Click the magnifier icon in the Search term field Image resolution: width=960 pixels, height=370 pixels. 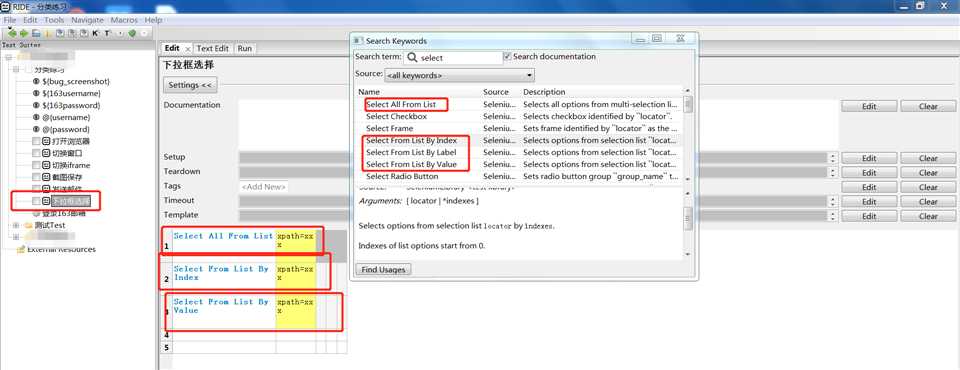coord(412,58)
